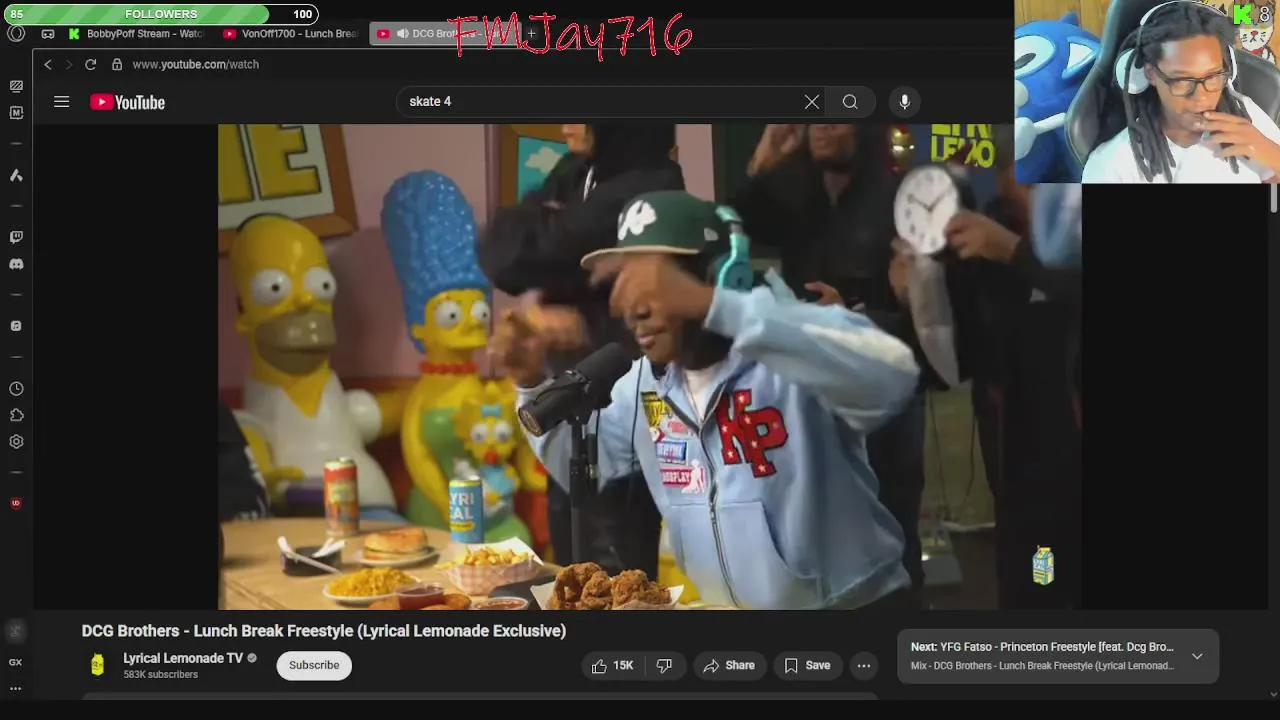The height and width of the screenshot is (720, 1280).
Task: Start voice search with microphone icon
Action: coord(904,102)
